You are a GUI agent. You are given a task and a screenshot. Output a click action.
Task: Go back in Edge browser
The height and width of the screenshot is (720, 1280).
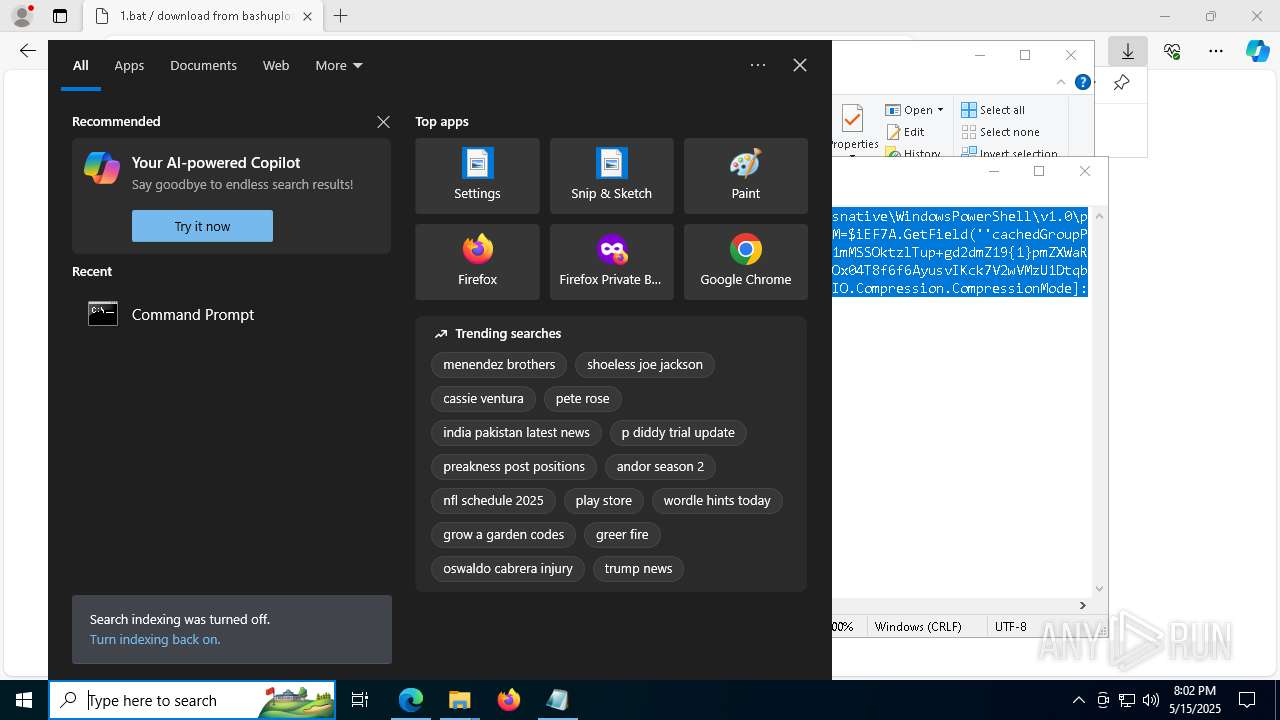pyautogui.click(x=28, y=51)
